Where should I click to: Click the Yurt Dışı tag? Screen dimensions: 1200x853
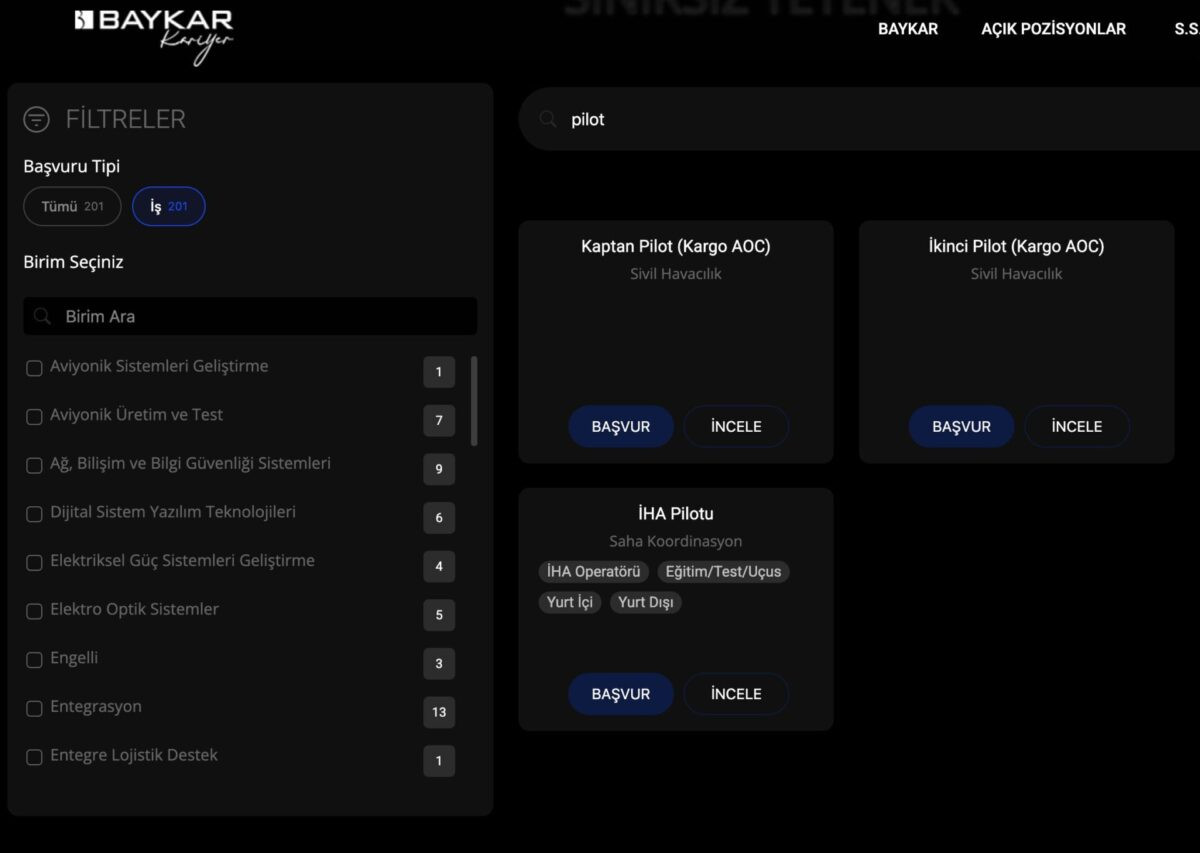click(x=645, y=602)
